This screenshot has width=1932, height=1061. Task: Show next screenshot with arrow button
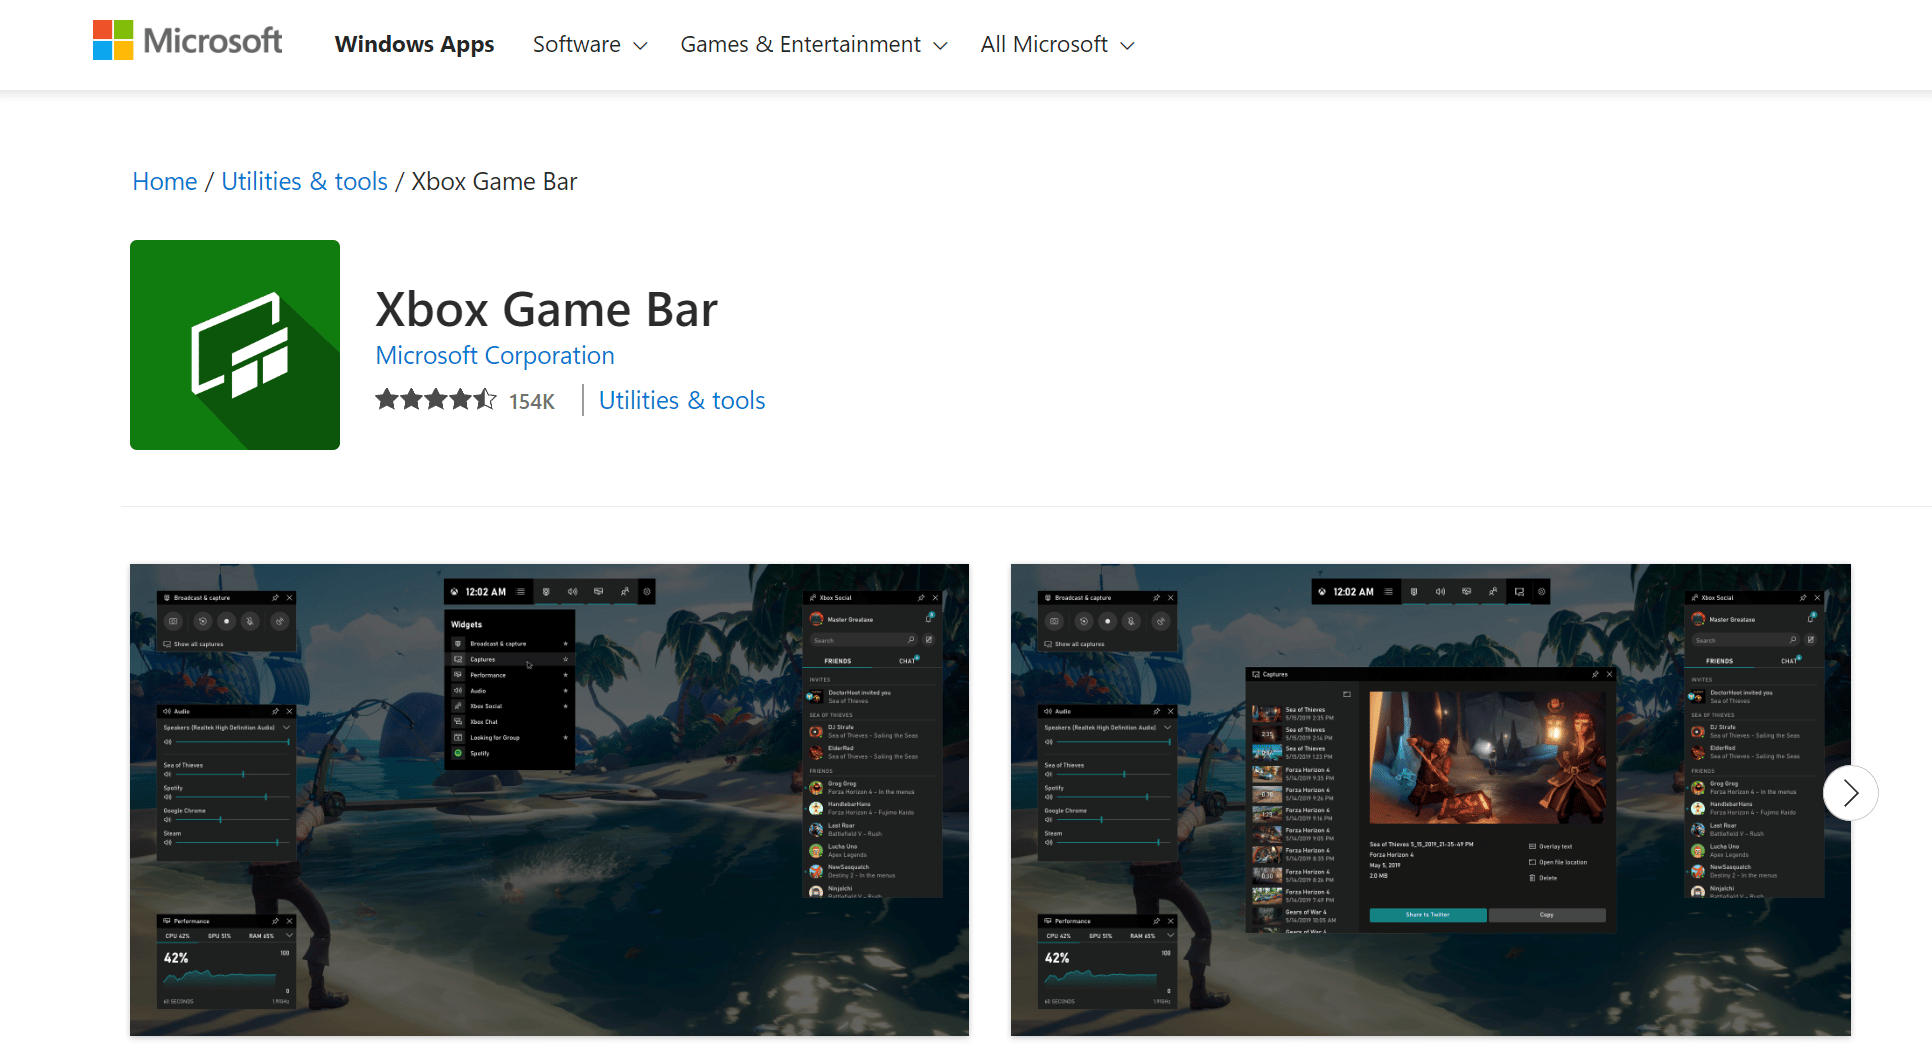pyautogui.click(x=1851, y=793)
